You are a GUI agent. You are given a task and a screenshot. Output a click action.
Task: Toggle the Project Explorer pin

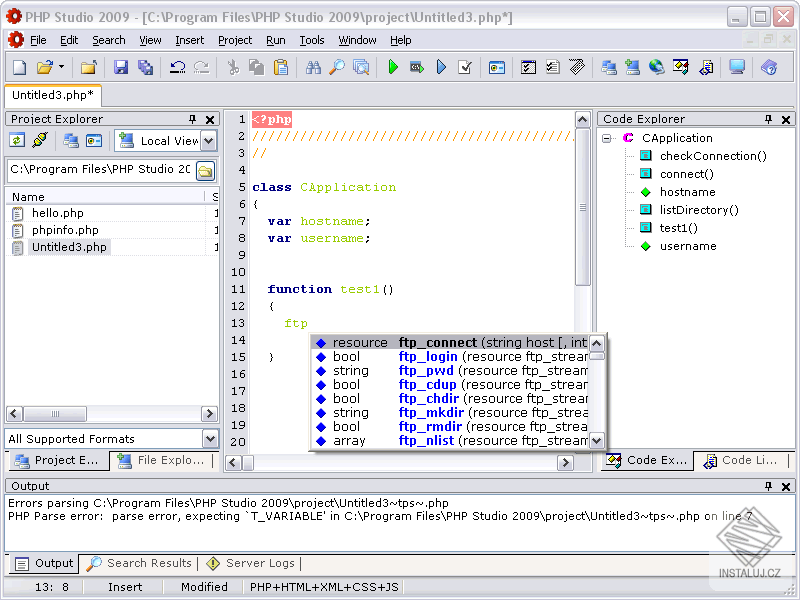[x=193, y=119]
